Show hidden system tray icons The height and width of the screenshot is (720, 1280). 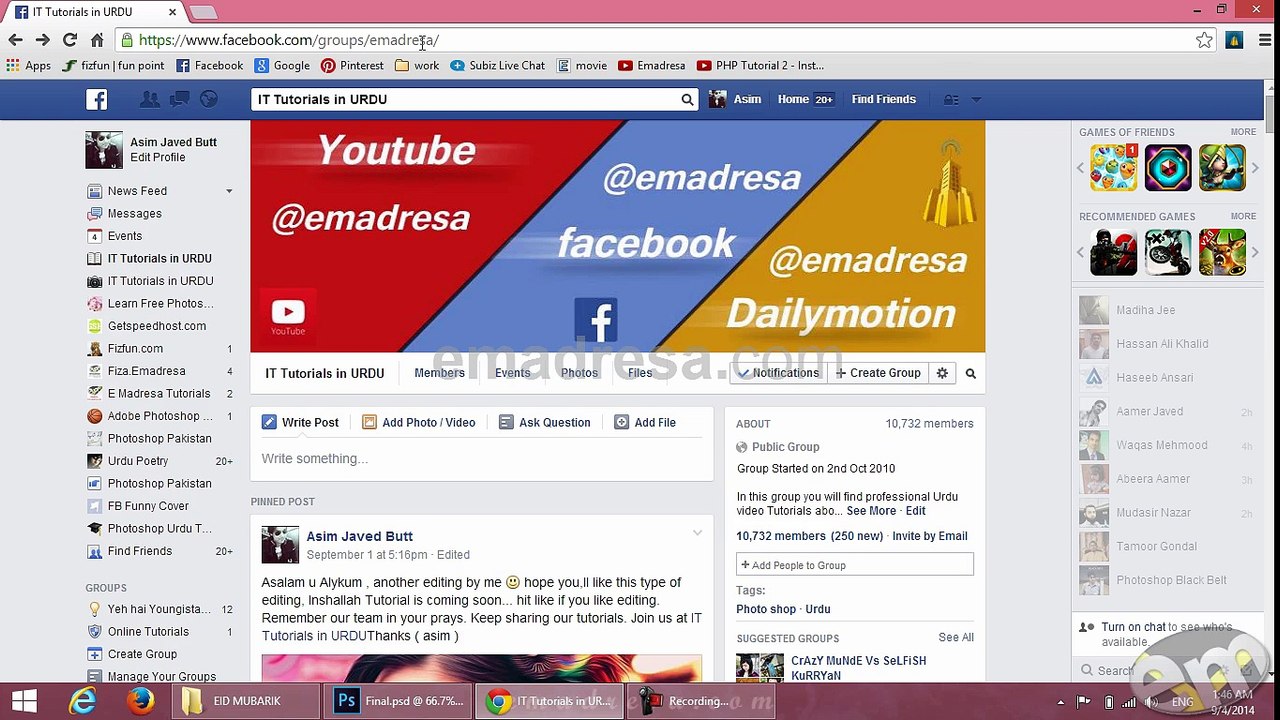[1061, 702]
